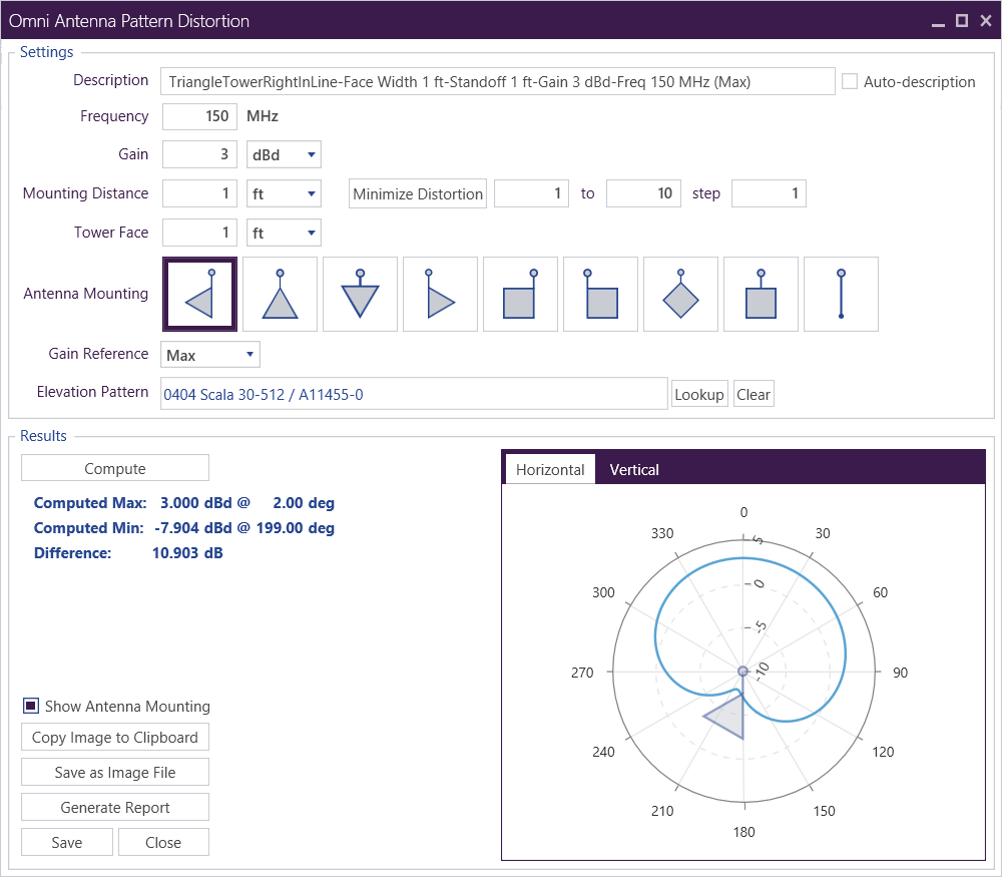
Task: Enable the Auto-description checkbox
Action: pyautogui.click(x=850, y=82)
